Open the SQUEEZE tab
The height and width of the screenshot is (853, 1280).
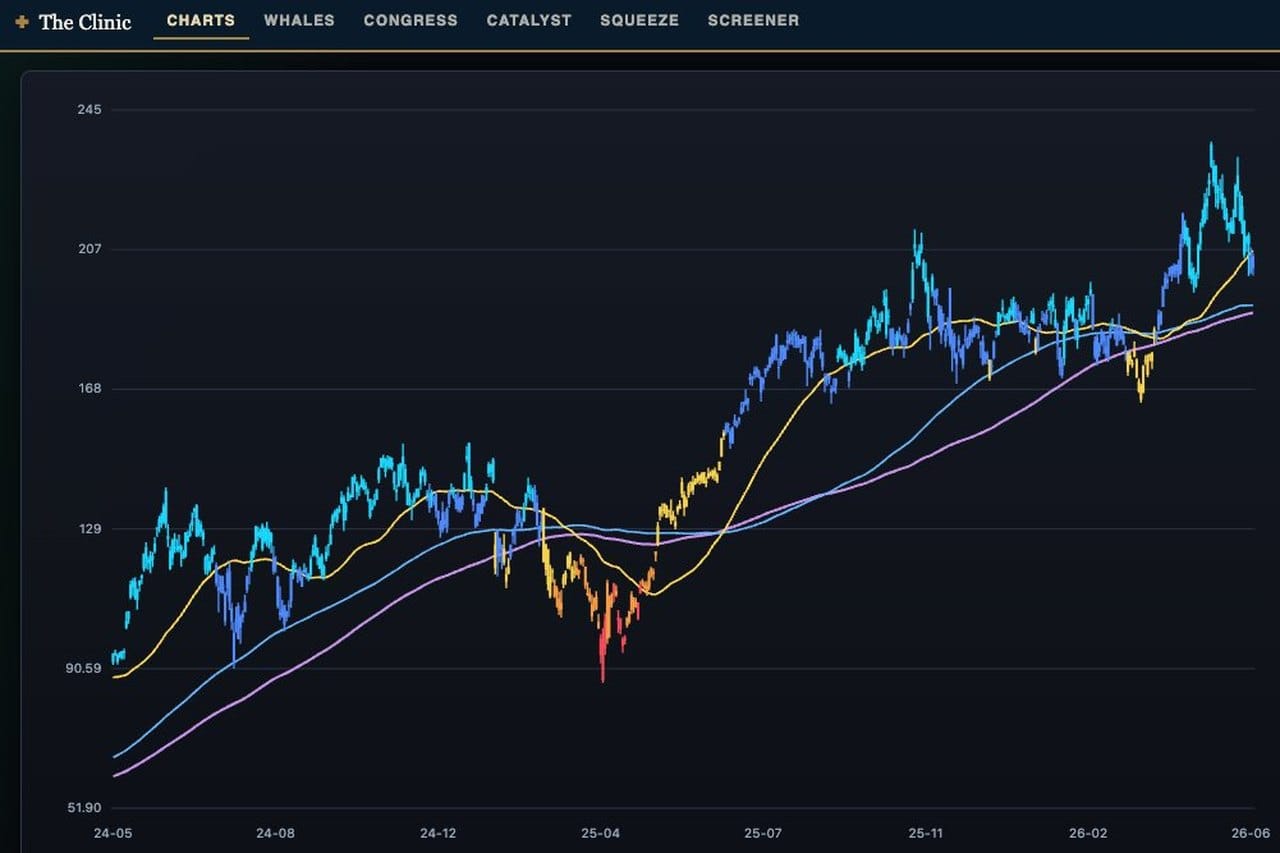[639, 20]
